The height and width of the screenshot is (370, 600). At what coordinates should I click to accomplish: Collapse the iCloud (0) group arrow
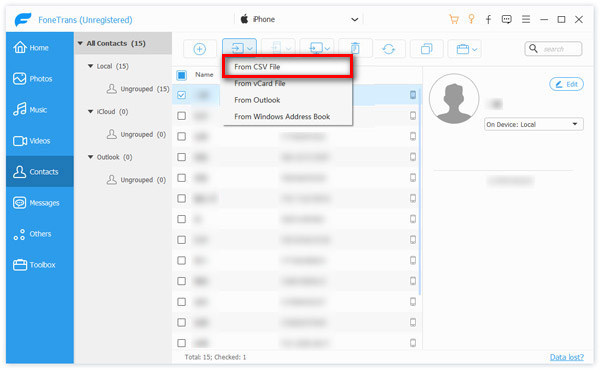pos(91,112)
